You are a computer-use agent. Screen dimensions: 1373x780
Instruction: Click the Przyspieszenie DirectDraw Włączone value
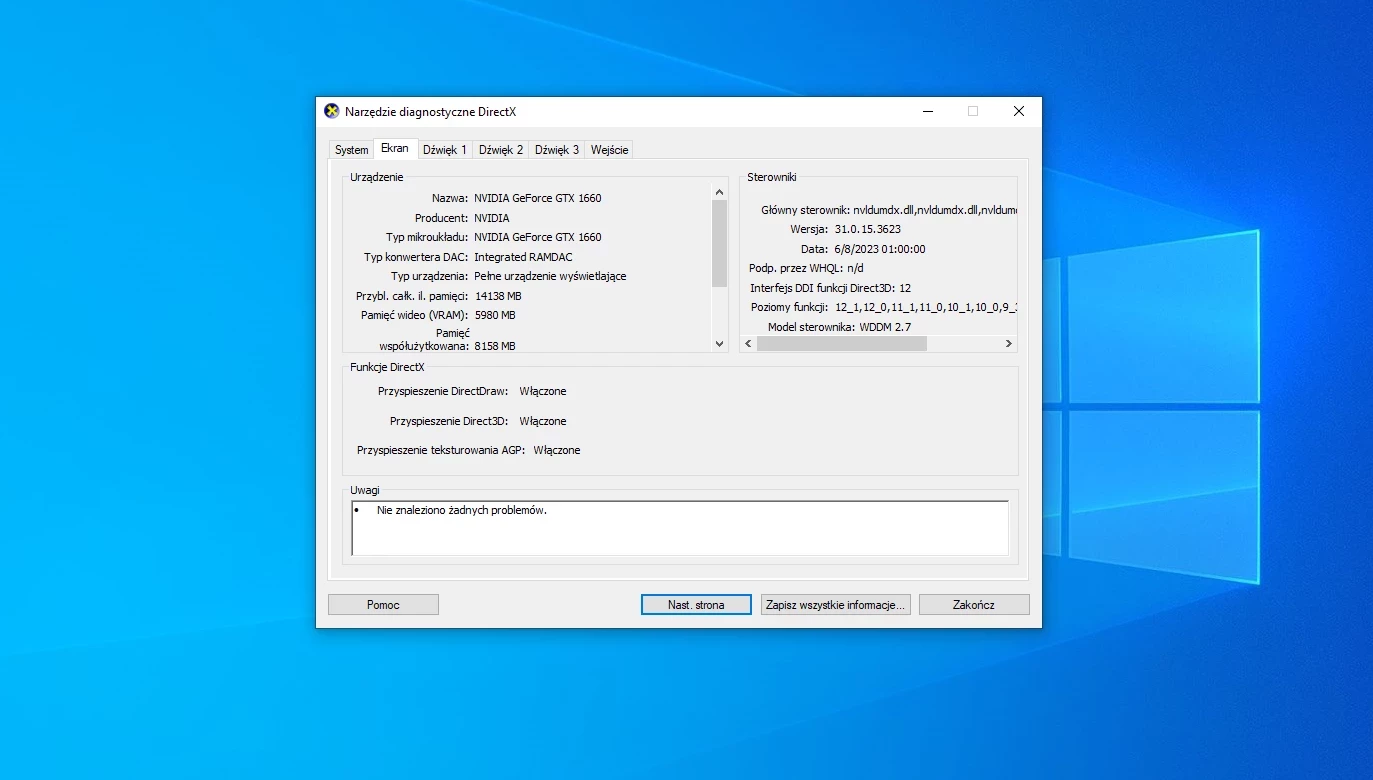pos(543,391)
